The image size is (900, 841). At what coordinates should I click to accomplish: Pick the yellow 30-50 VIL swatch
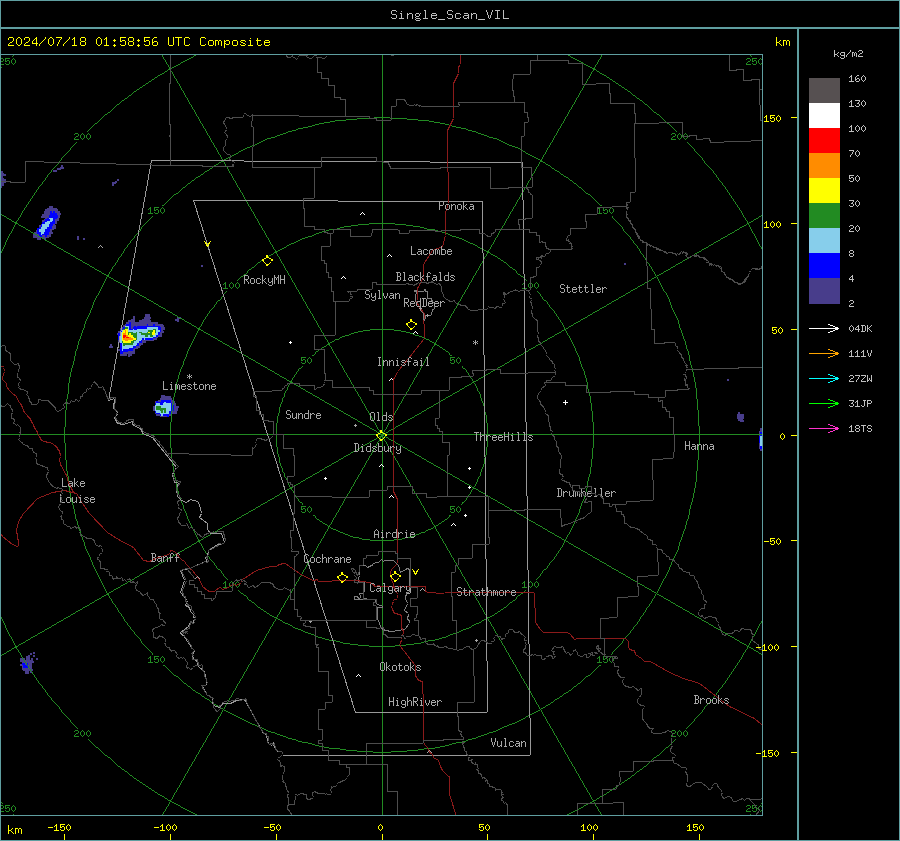point(824,191)
